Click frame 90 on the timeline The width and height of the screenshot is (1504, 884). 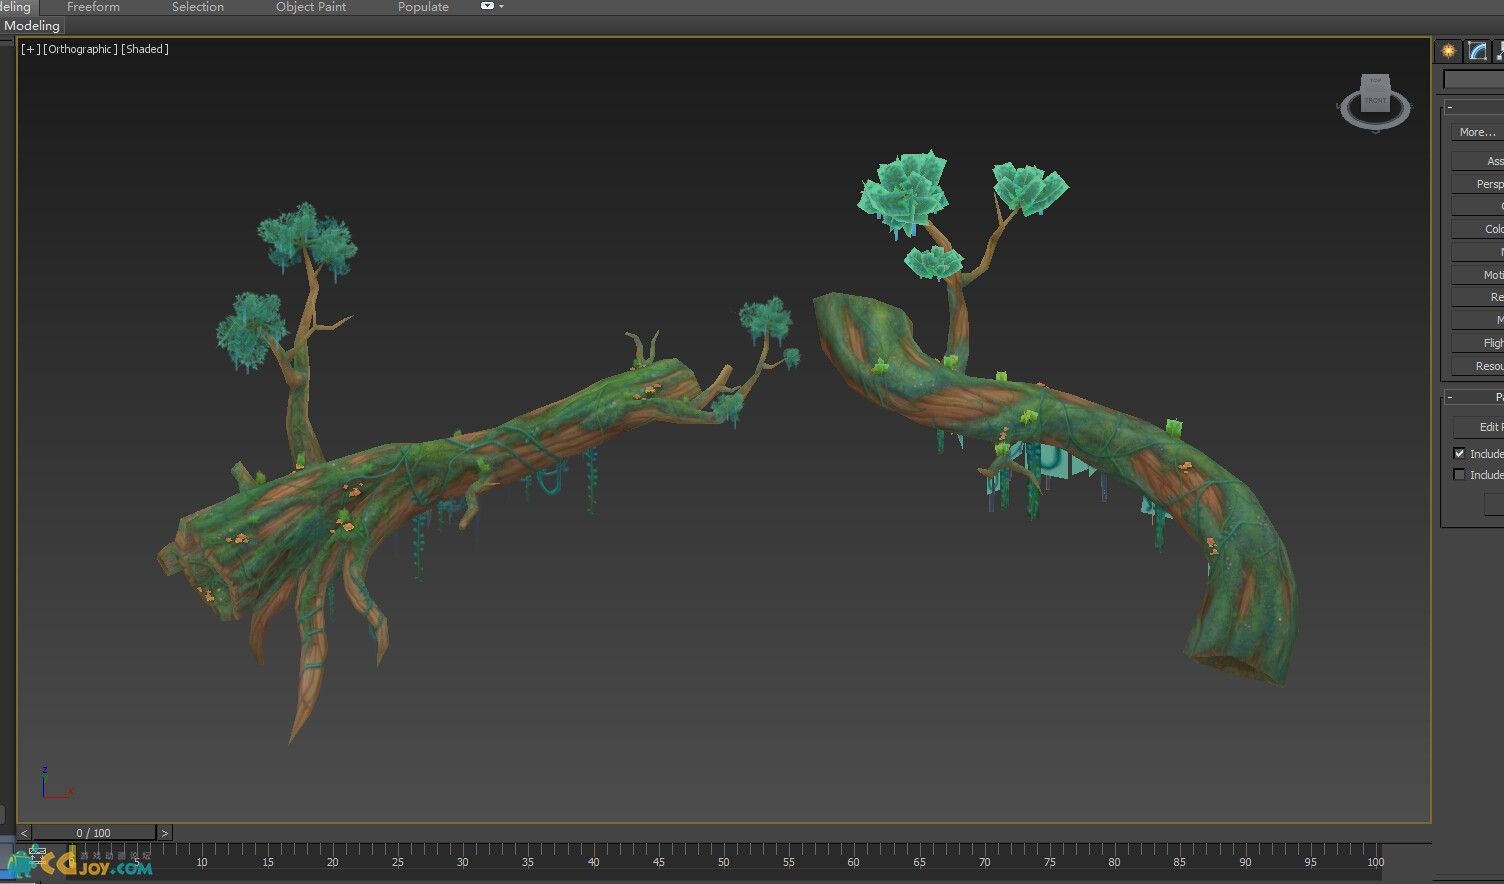1245,861
